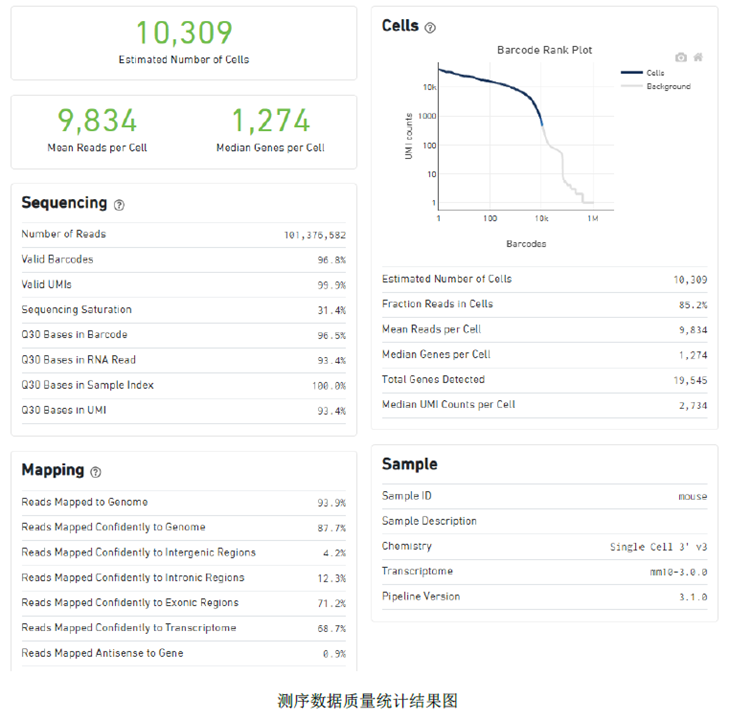Click Reads Mapped Confidently to Intronic Regions
730x720 pixels.
133,578
